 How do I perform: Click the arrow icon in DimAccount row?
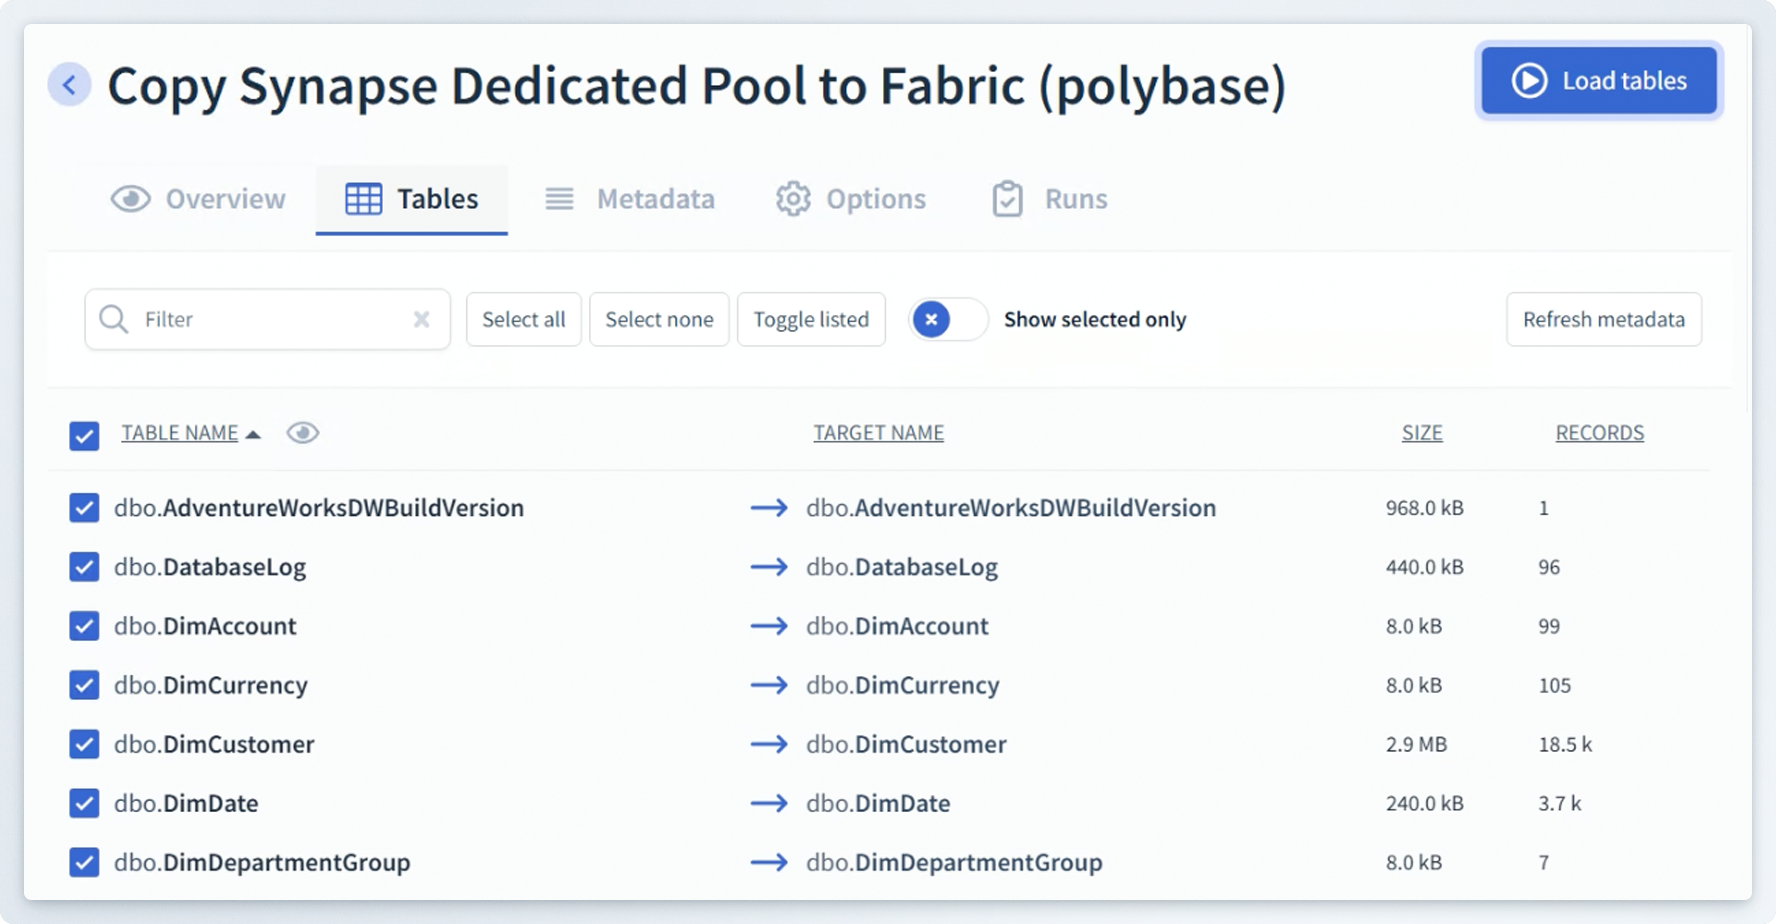click(x=769, y=626)
